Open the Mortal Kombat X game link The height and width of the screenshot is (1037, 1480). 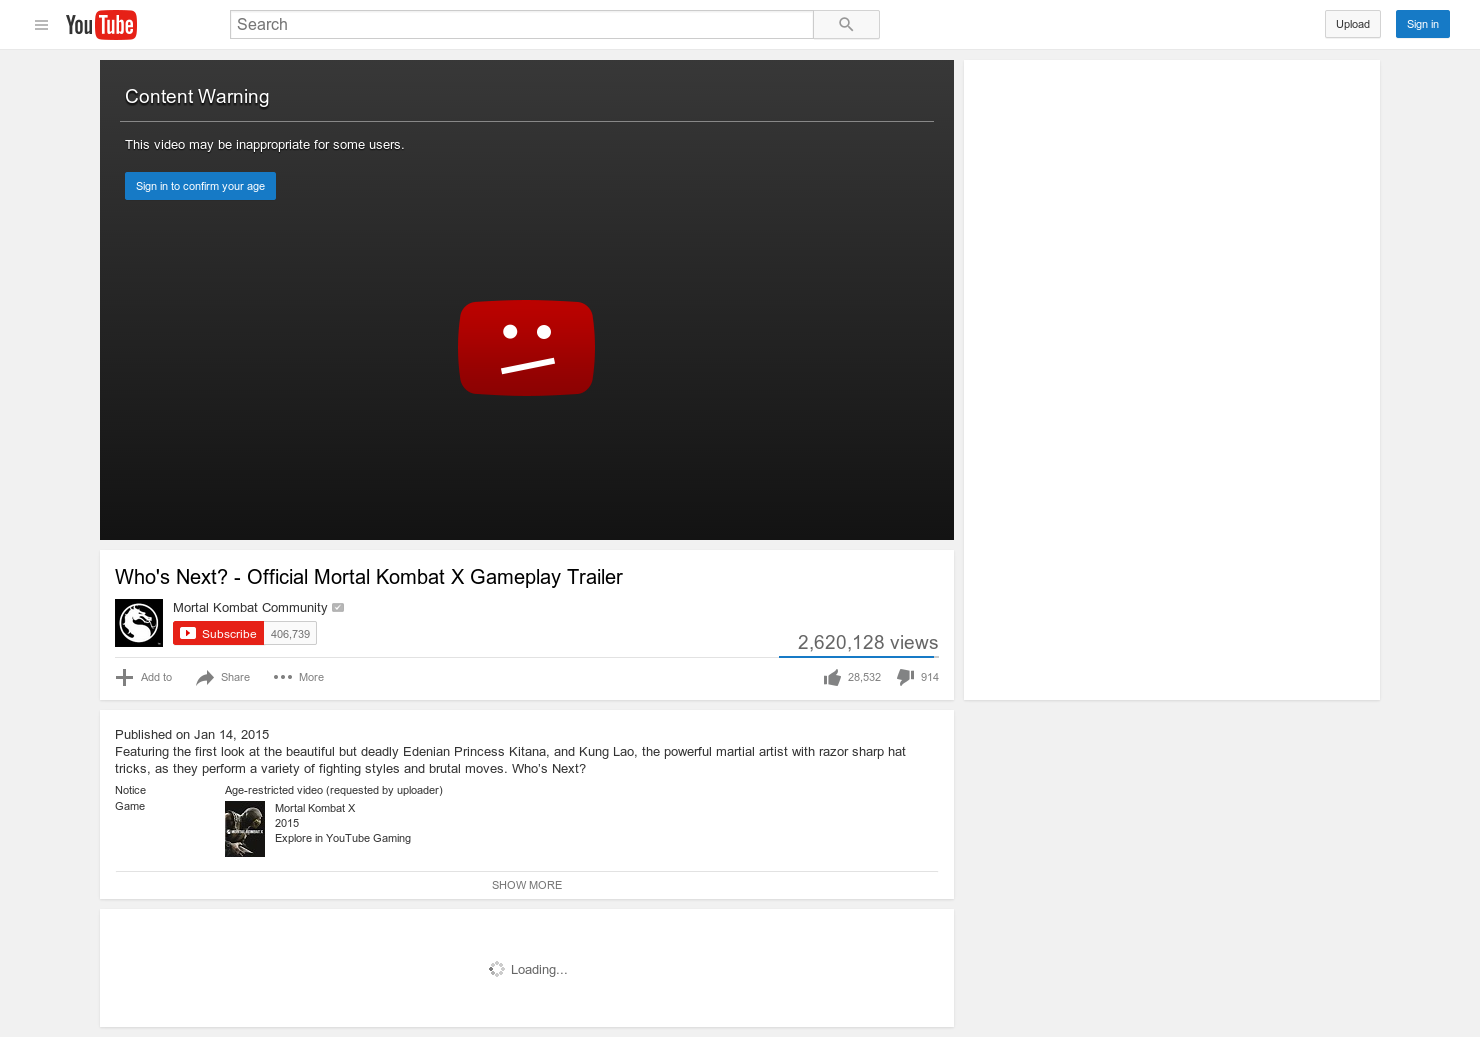pyautogui.click(x=315, y=808)
